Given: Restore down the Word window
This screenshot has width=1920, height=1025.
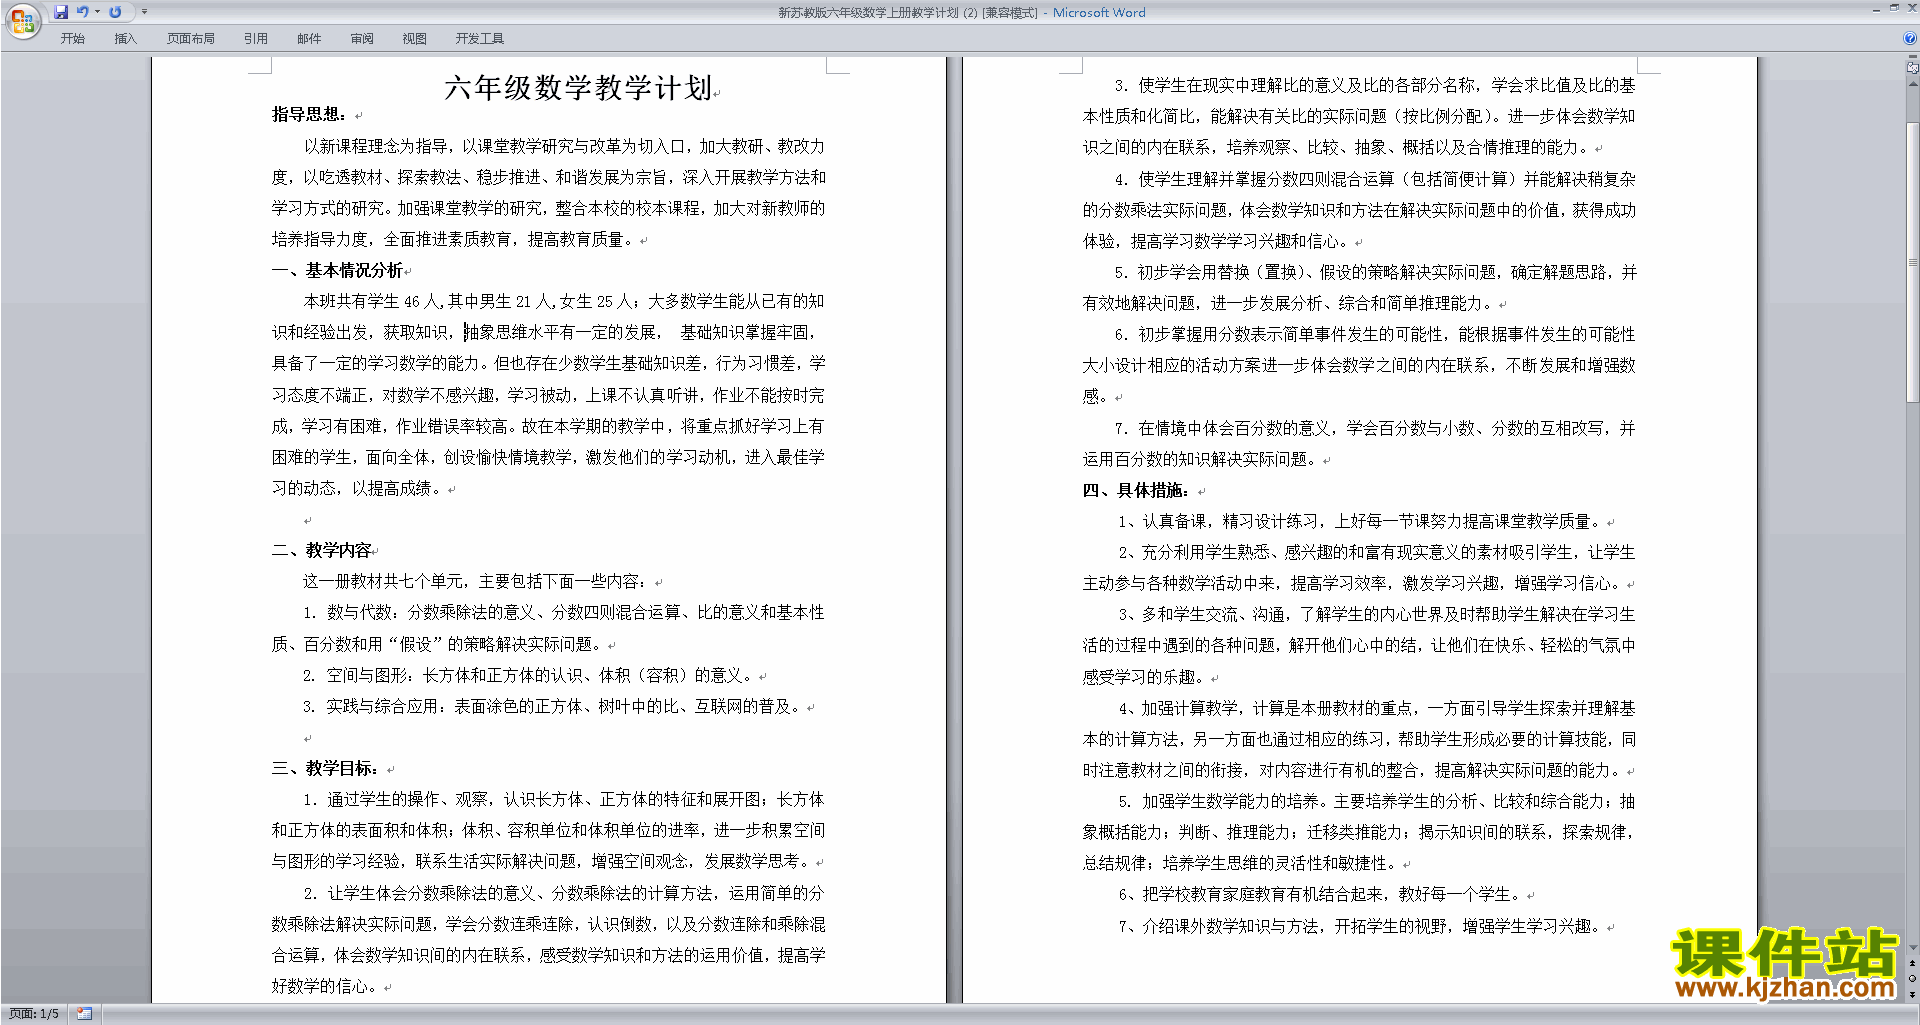Looking at the screenshot, I should (x=1894, y=8).
